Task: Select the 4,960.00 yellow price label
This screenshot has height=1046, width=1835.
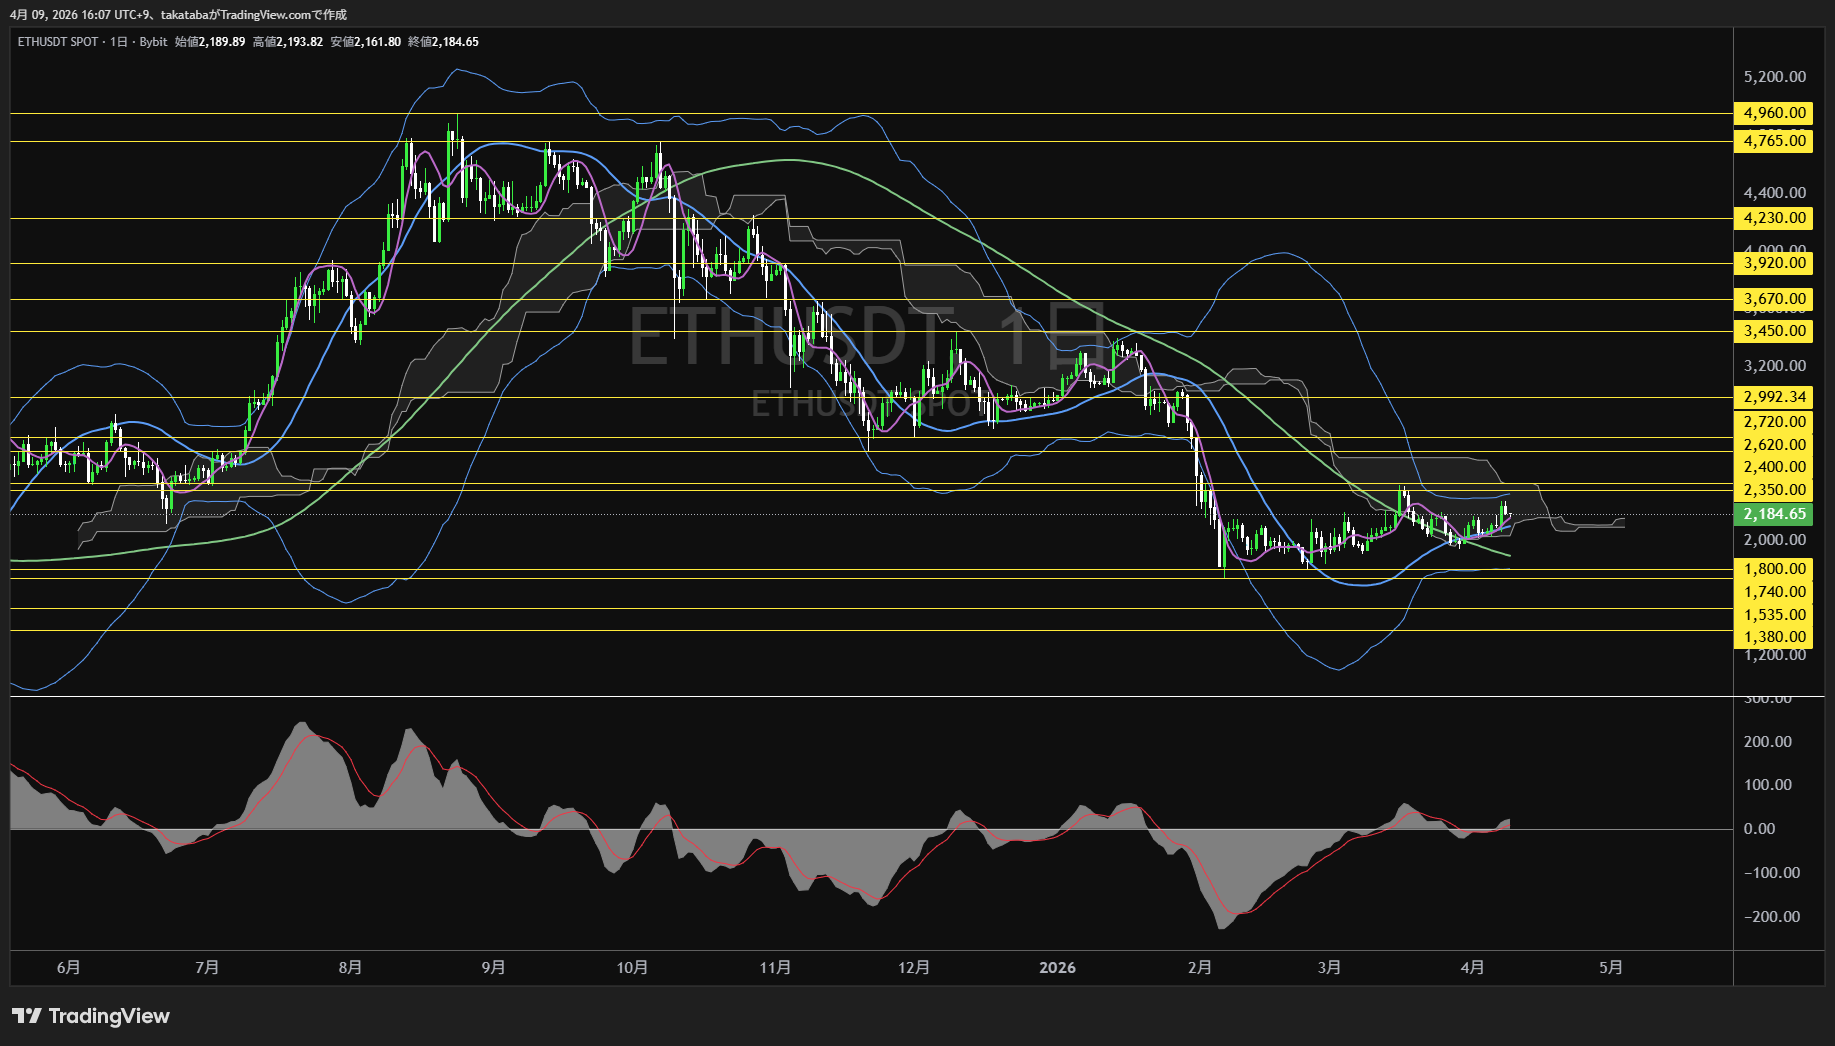Action: (1774, 113)
